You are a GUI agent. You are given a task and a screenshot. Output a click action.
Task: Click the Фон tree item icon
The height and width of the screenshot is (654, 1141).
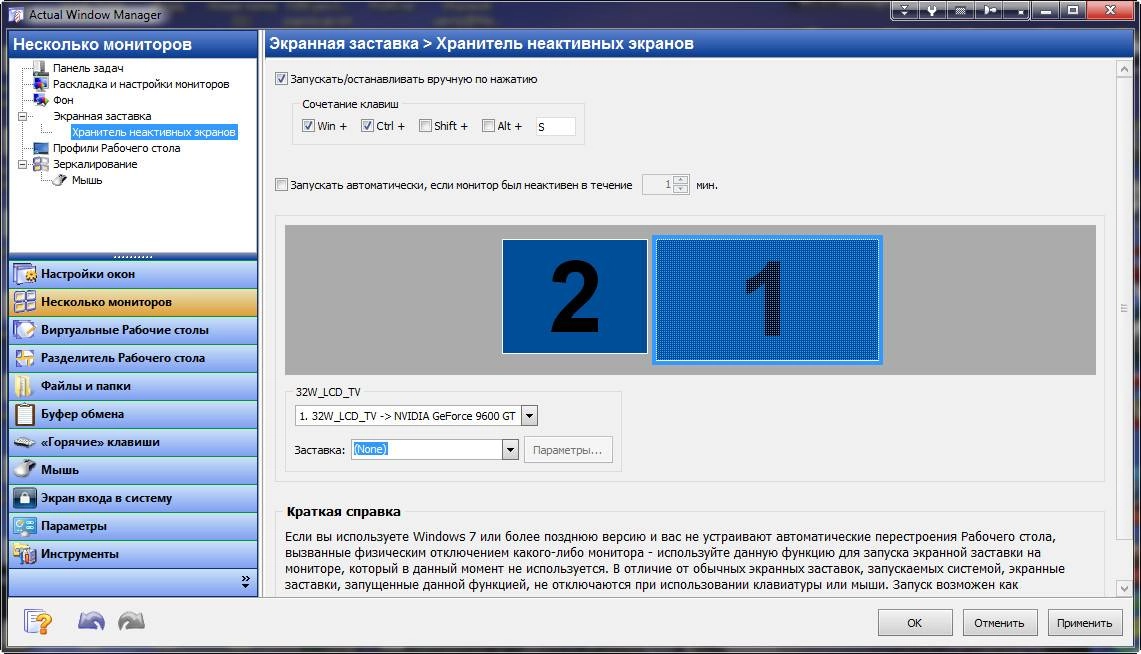coord(41,100)
